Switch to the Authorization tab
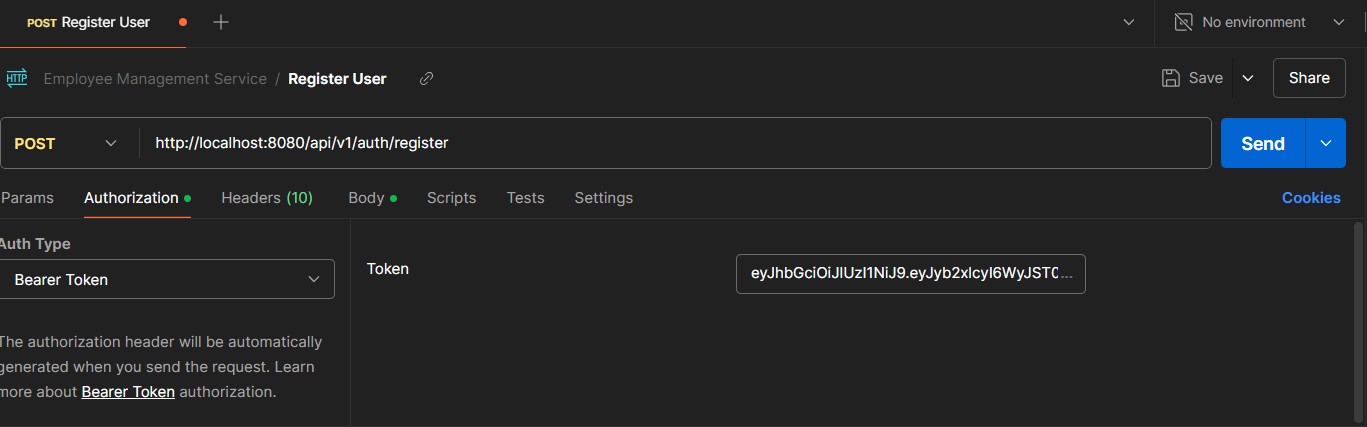Image resolution: width=1367 pixels, height=427 pixels. click(x=137, y=198)
